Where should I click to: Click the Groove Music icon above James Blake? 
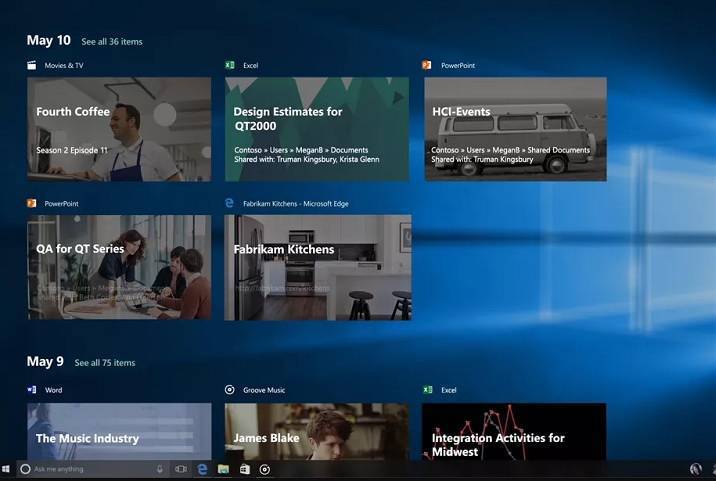230,390
